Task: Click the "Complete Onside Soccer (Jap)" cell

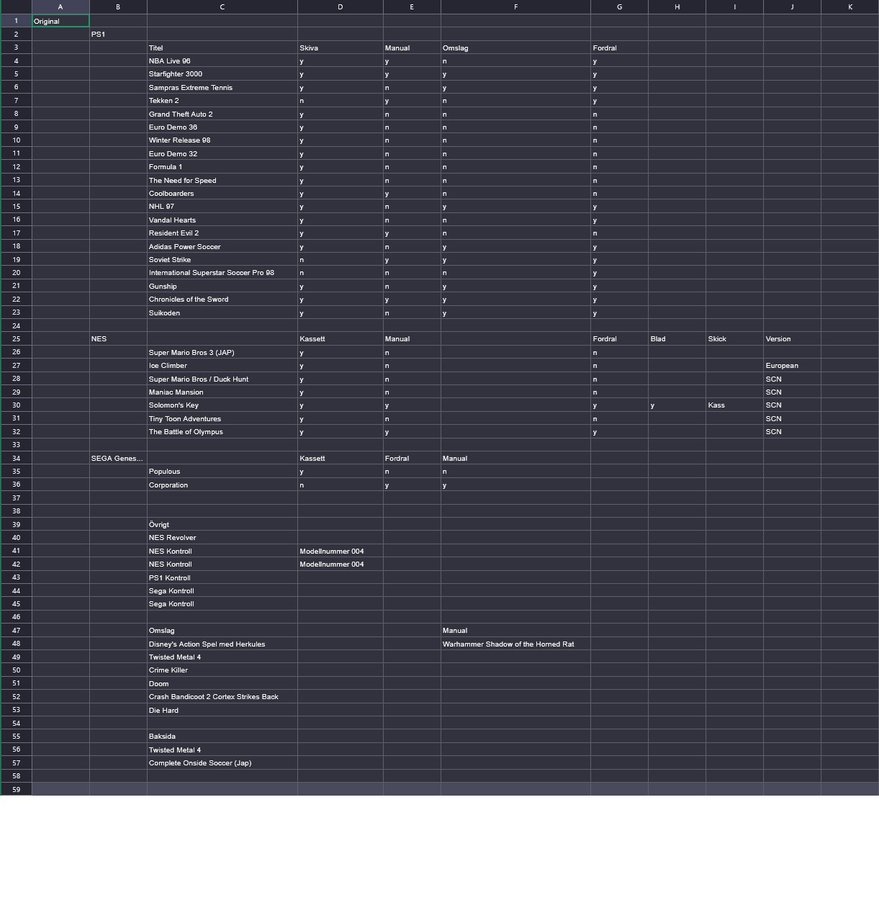Action: [x=222, y=763]
